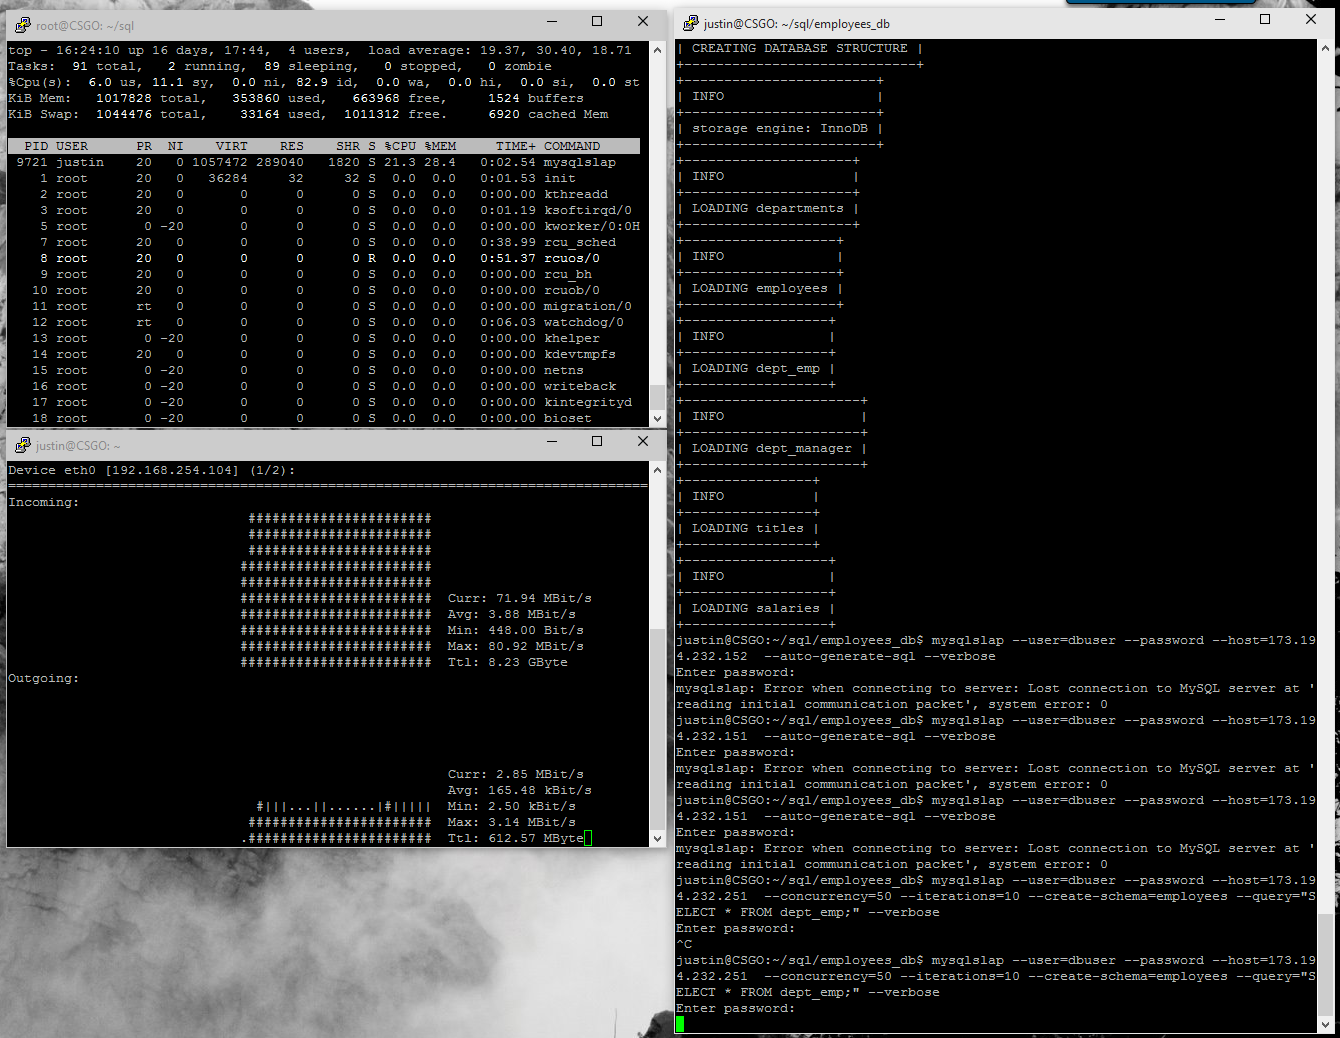Click 'LOADING titles' line

748,528
